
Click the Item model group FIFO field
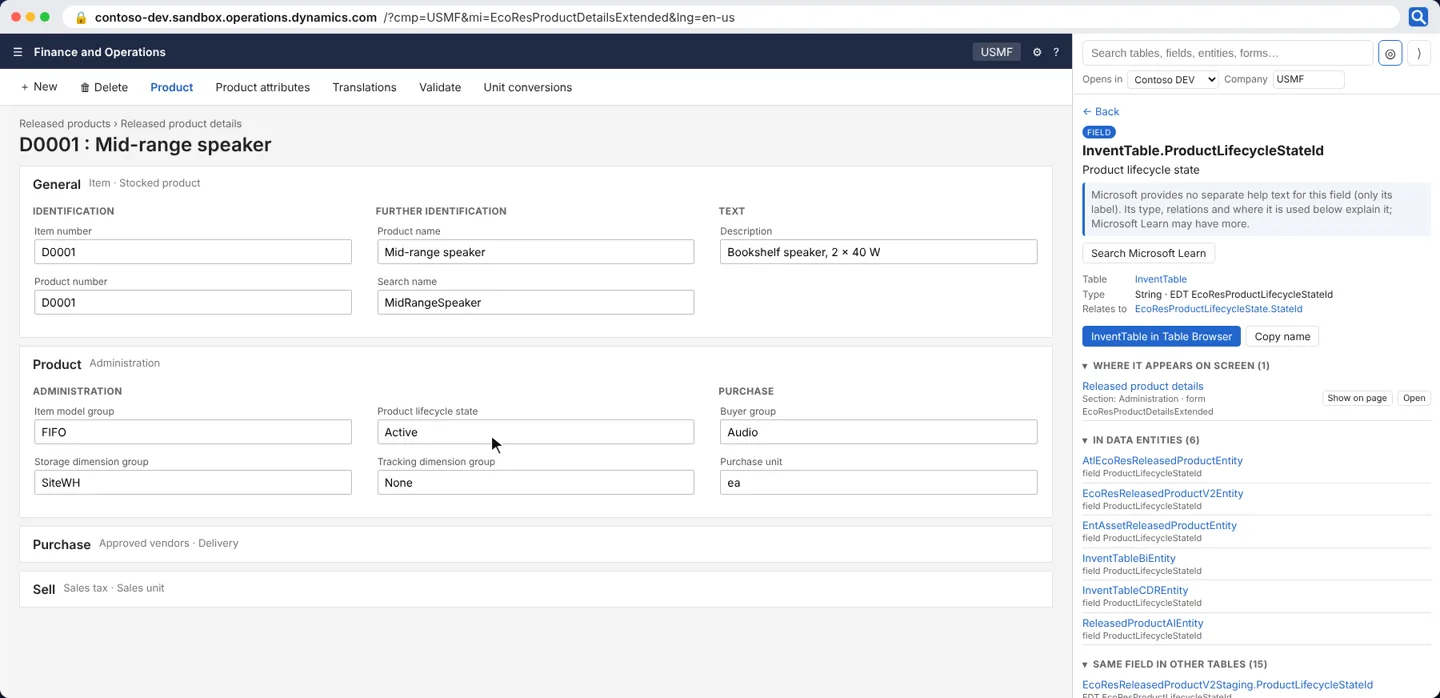tap(193, 432)
